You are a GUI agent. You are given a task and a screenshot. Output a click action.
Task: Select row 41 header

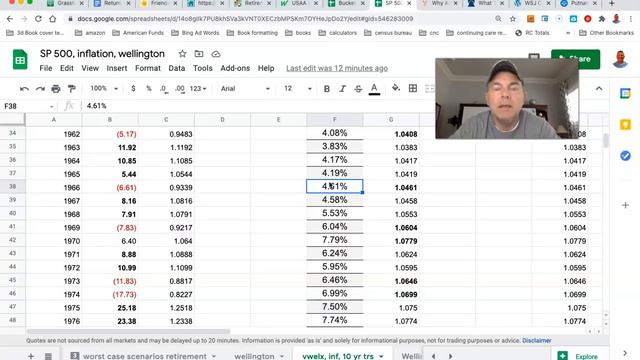pyautogui.click(x=13, y=227)
